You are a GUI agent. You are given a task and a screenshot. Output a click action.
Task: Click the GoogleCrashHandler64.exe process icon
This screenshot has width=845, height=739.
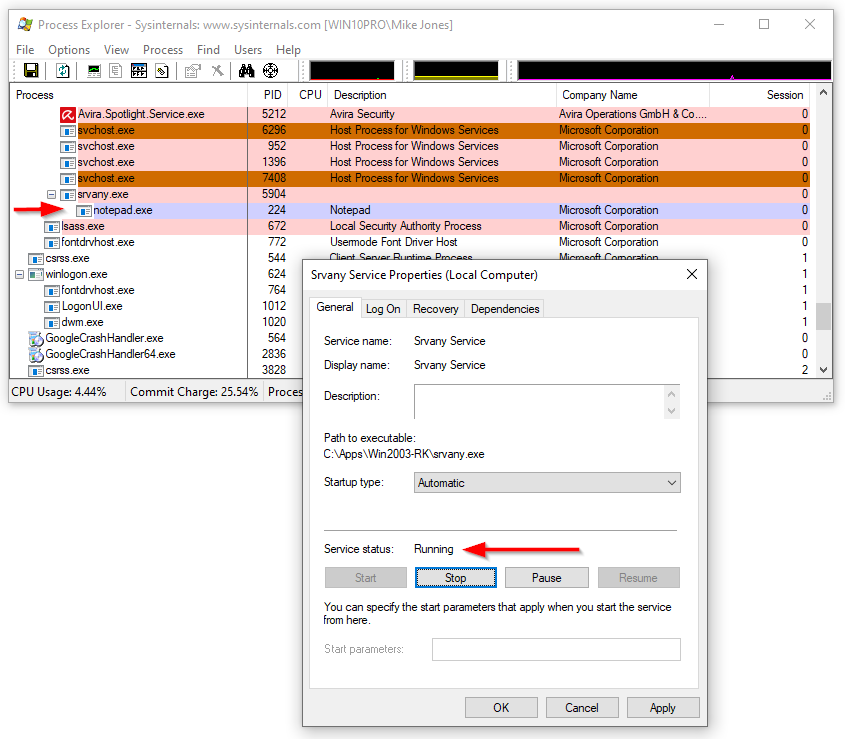click(x=37, y=354)
